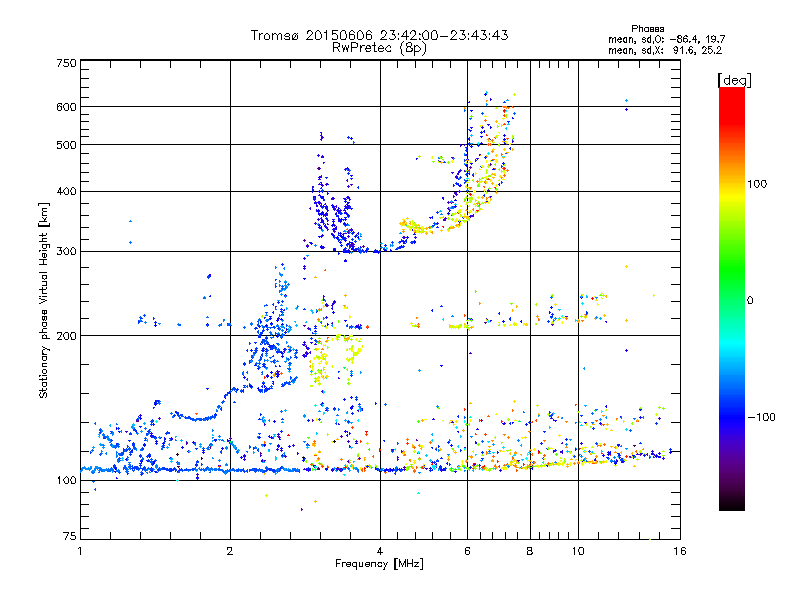The width and height of the screenshot is (800, 600).
Task: Click the x-axis tick label '16'
Action: click(x=680, y=551)
